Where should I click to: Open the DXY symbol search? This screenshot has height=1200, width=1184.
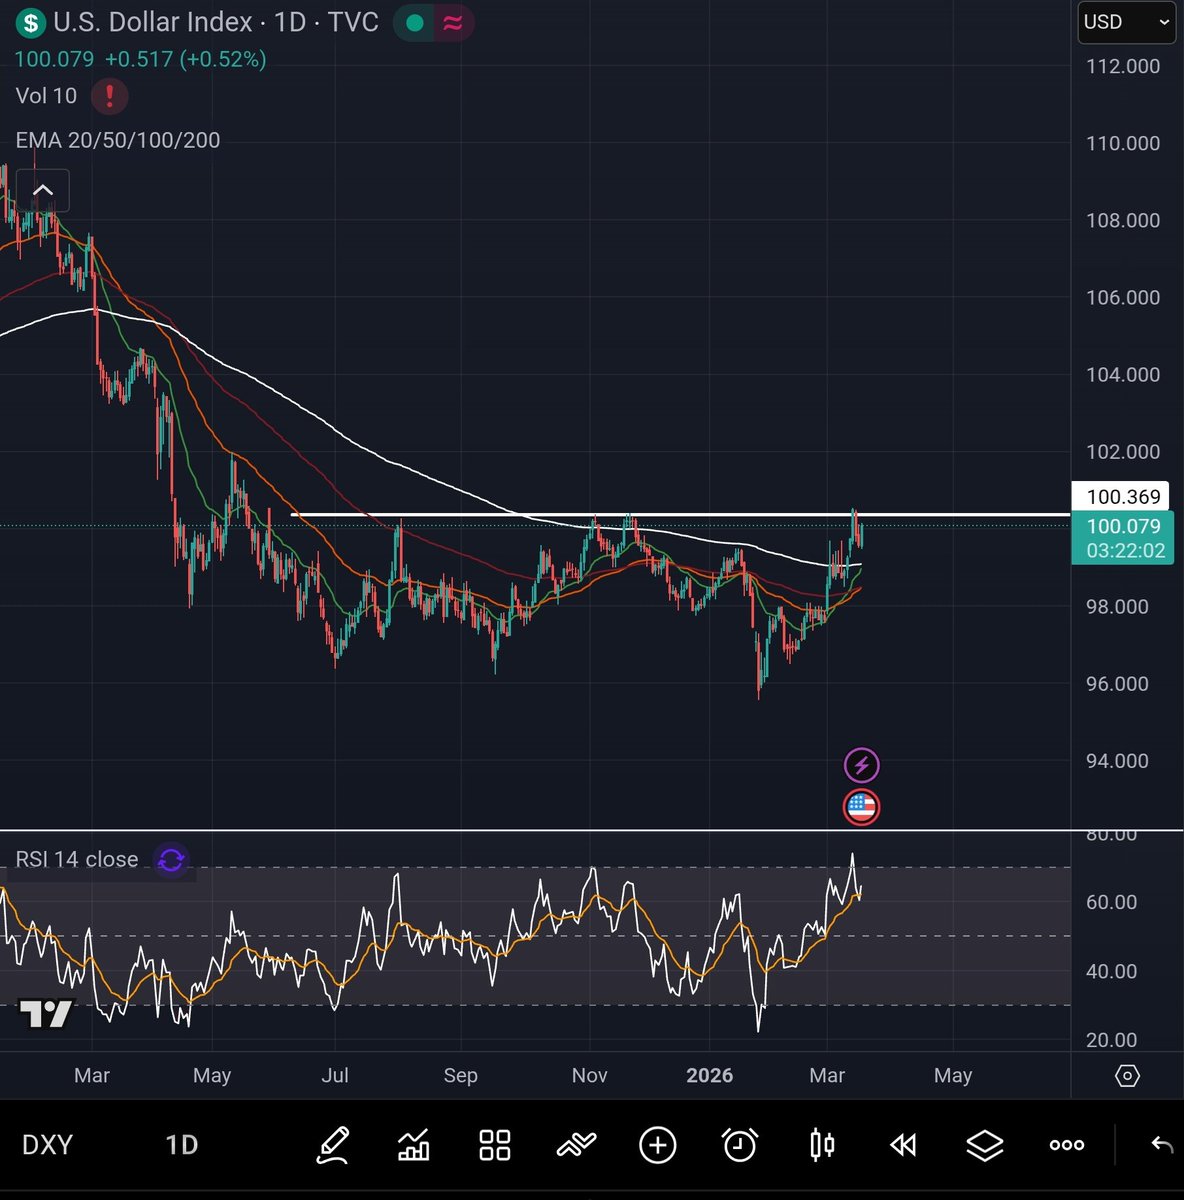(x=47, y=1145)
